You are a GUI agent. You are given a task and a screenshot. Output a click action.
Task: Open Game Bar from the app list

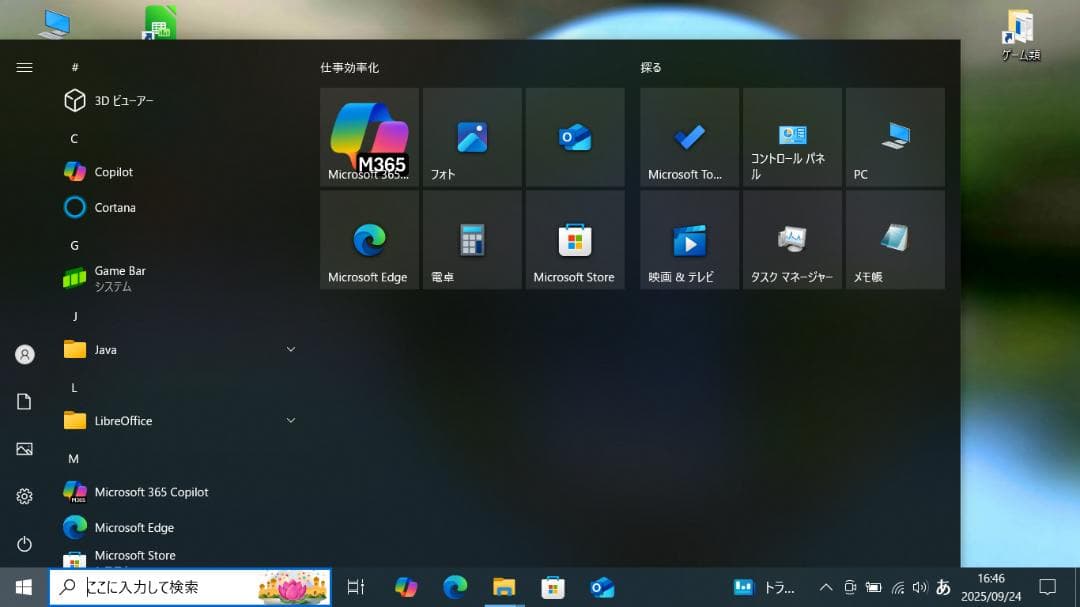tap(180, 278)
